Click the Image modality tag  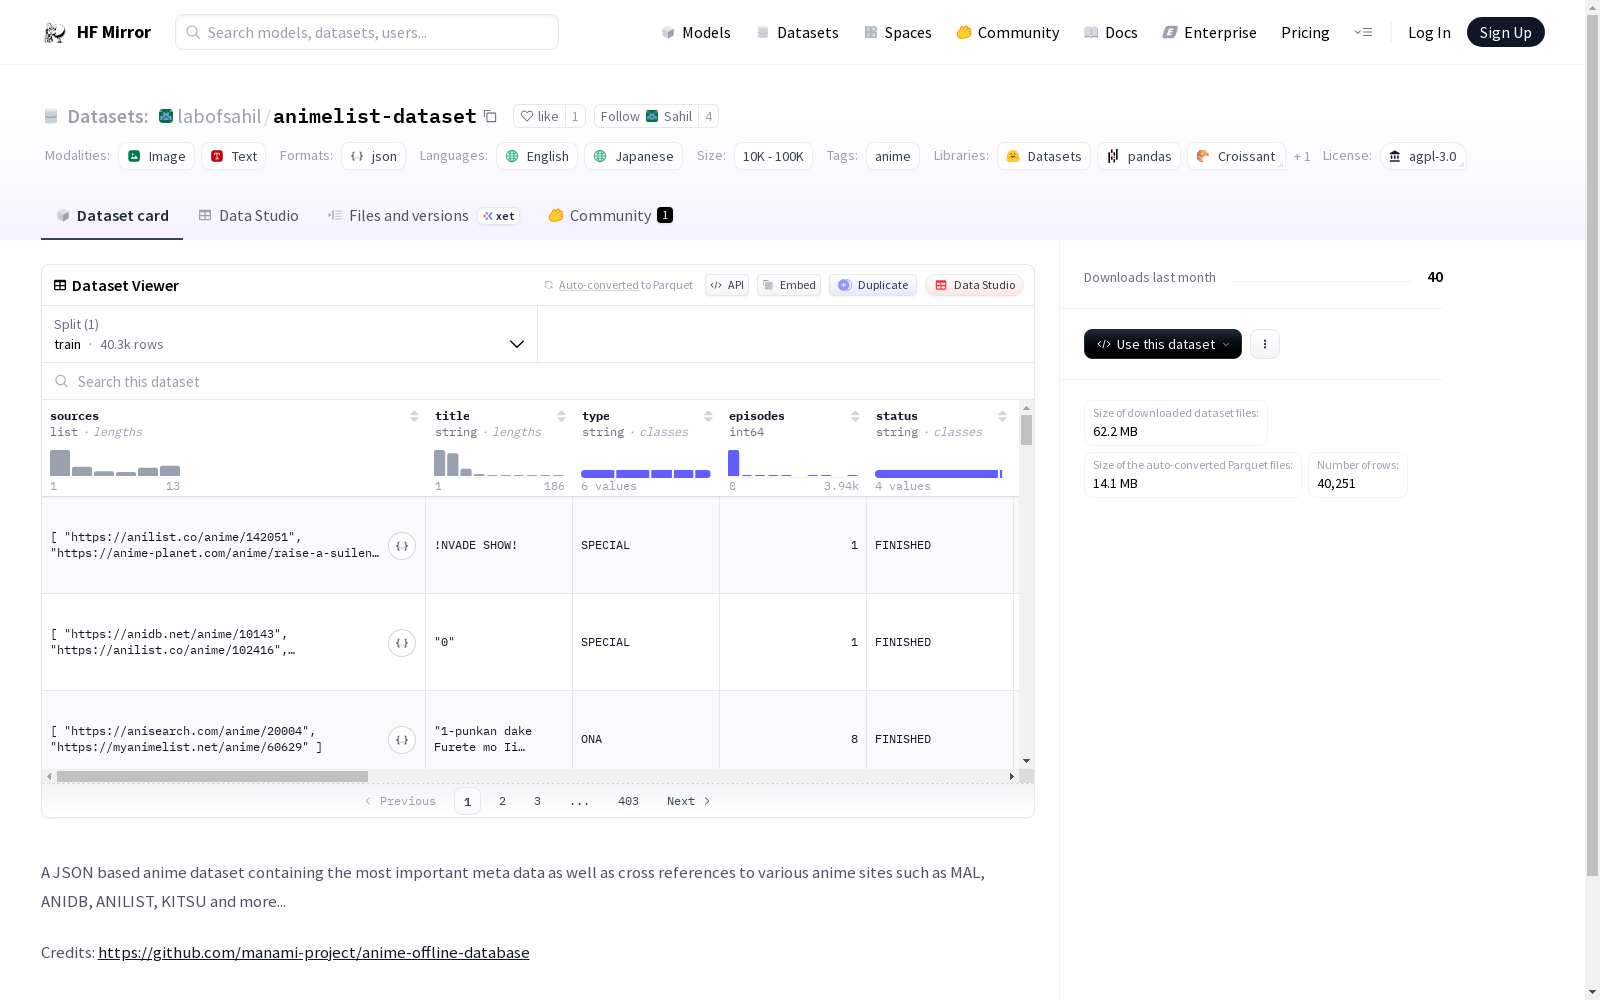[157, 156]
